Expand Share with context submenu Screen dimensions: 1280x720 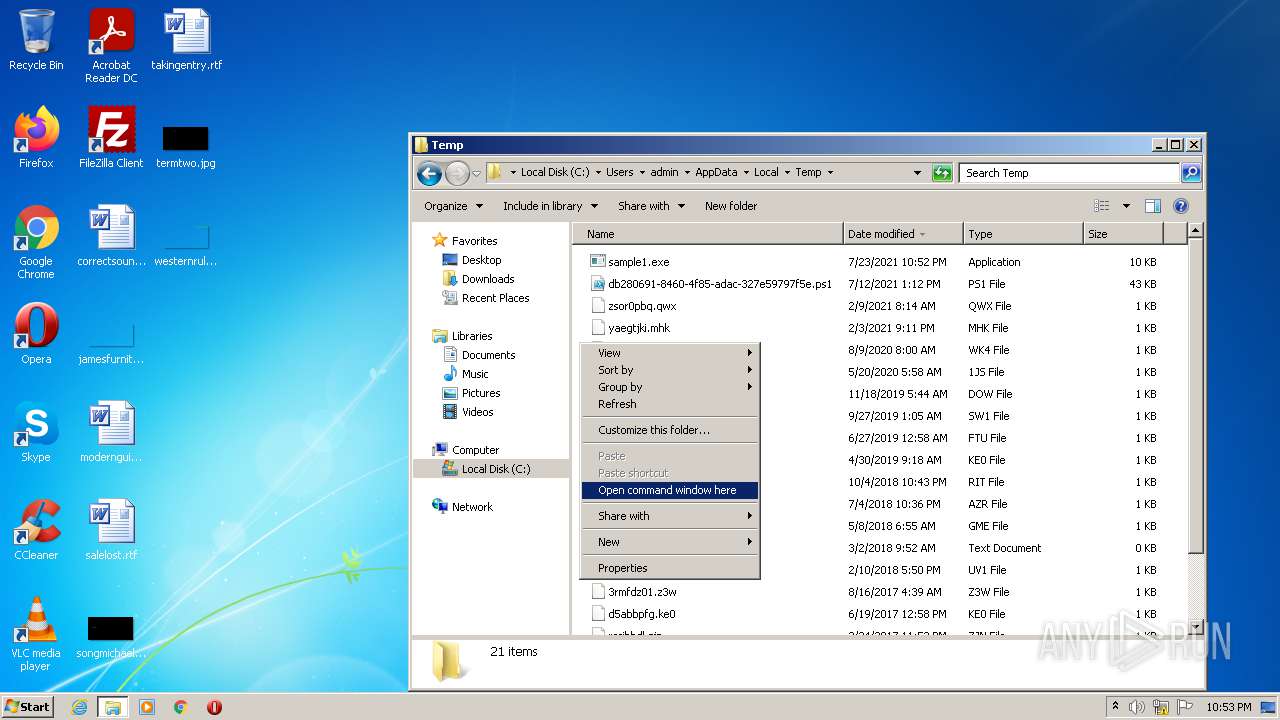pos(670,516)
